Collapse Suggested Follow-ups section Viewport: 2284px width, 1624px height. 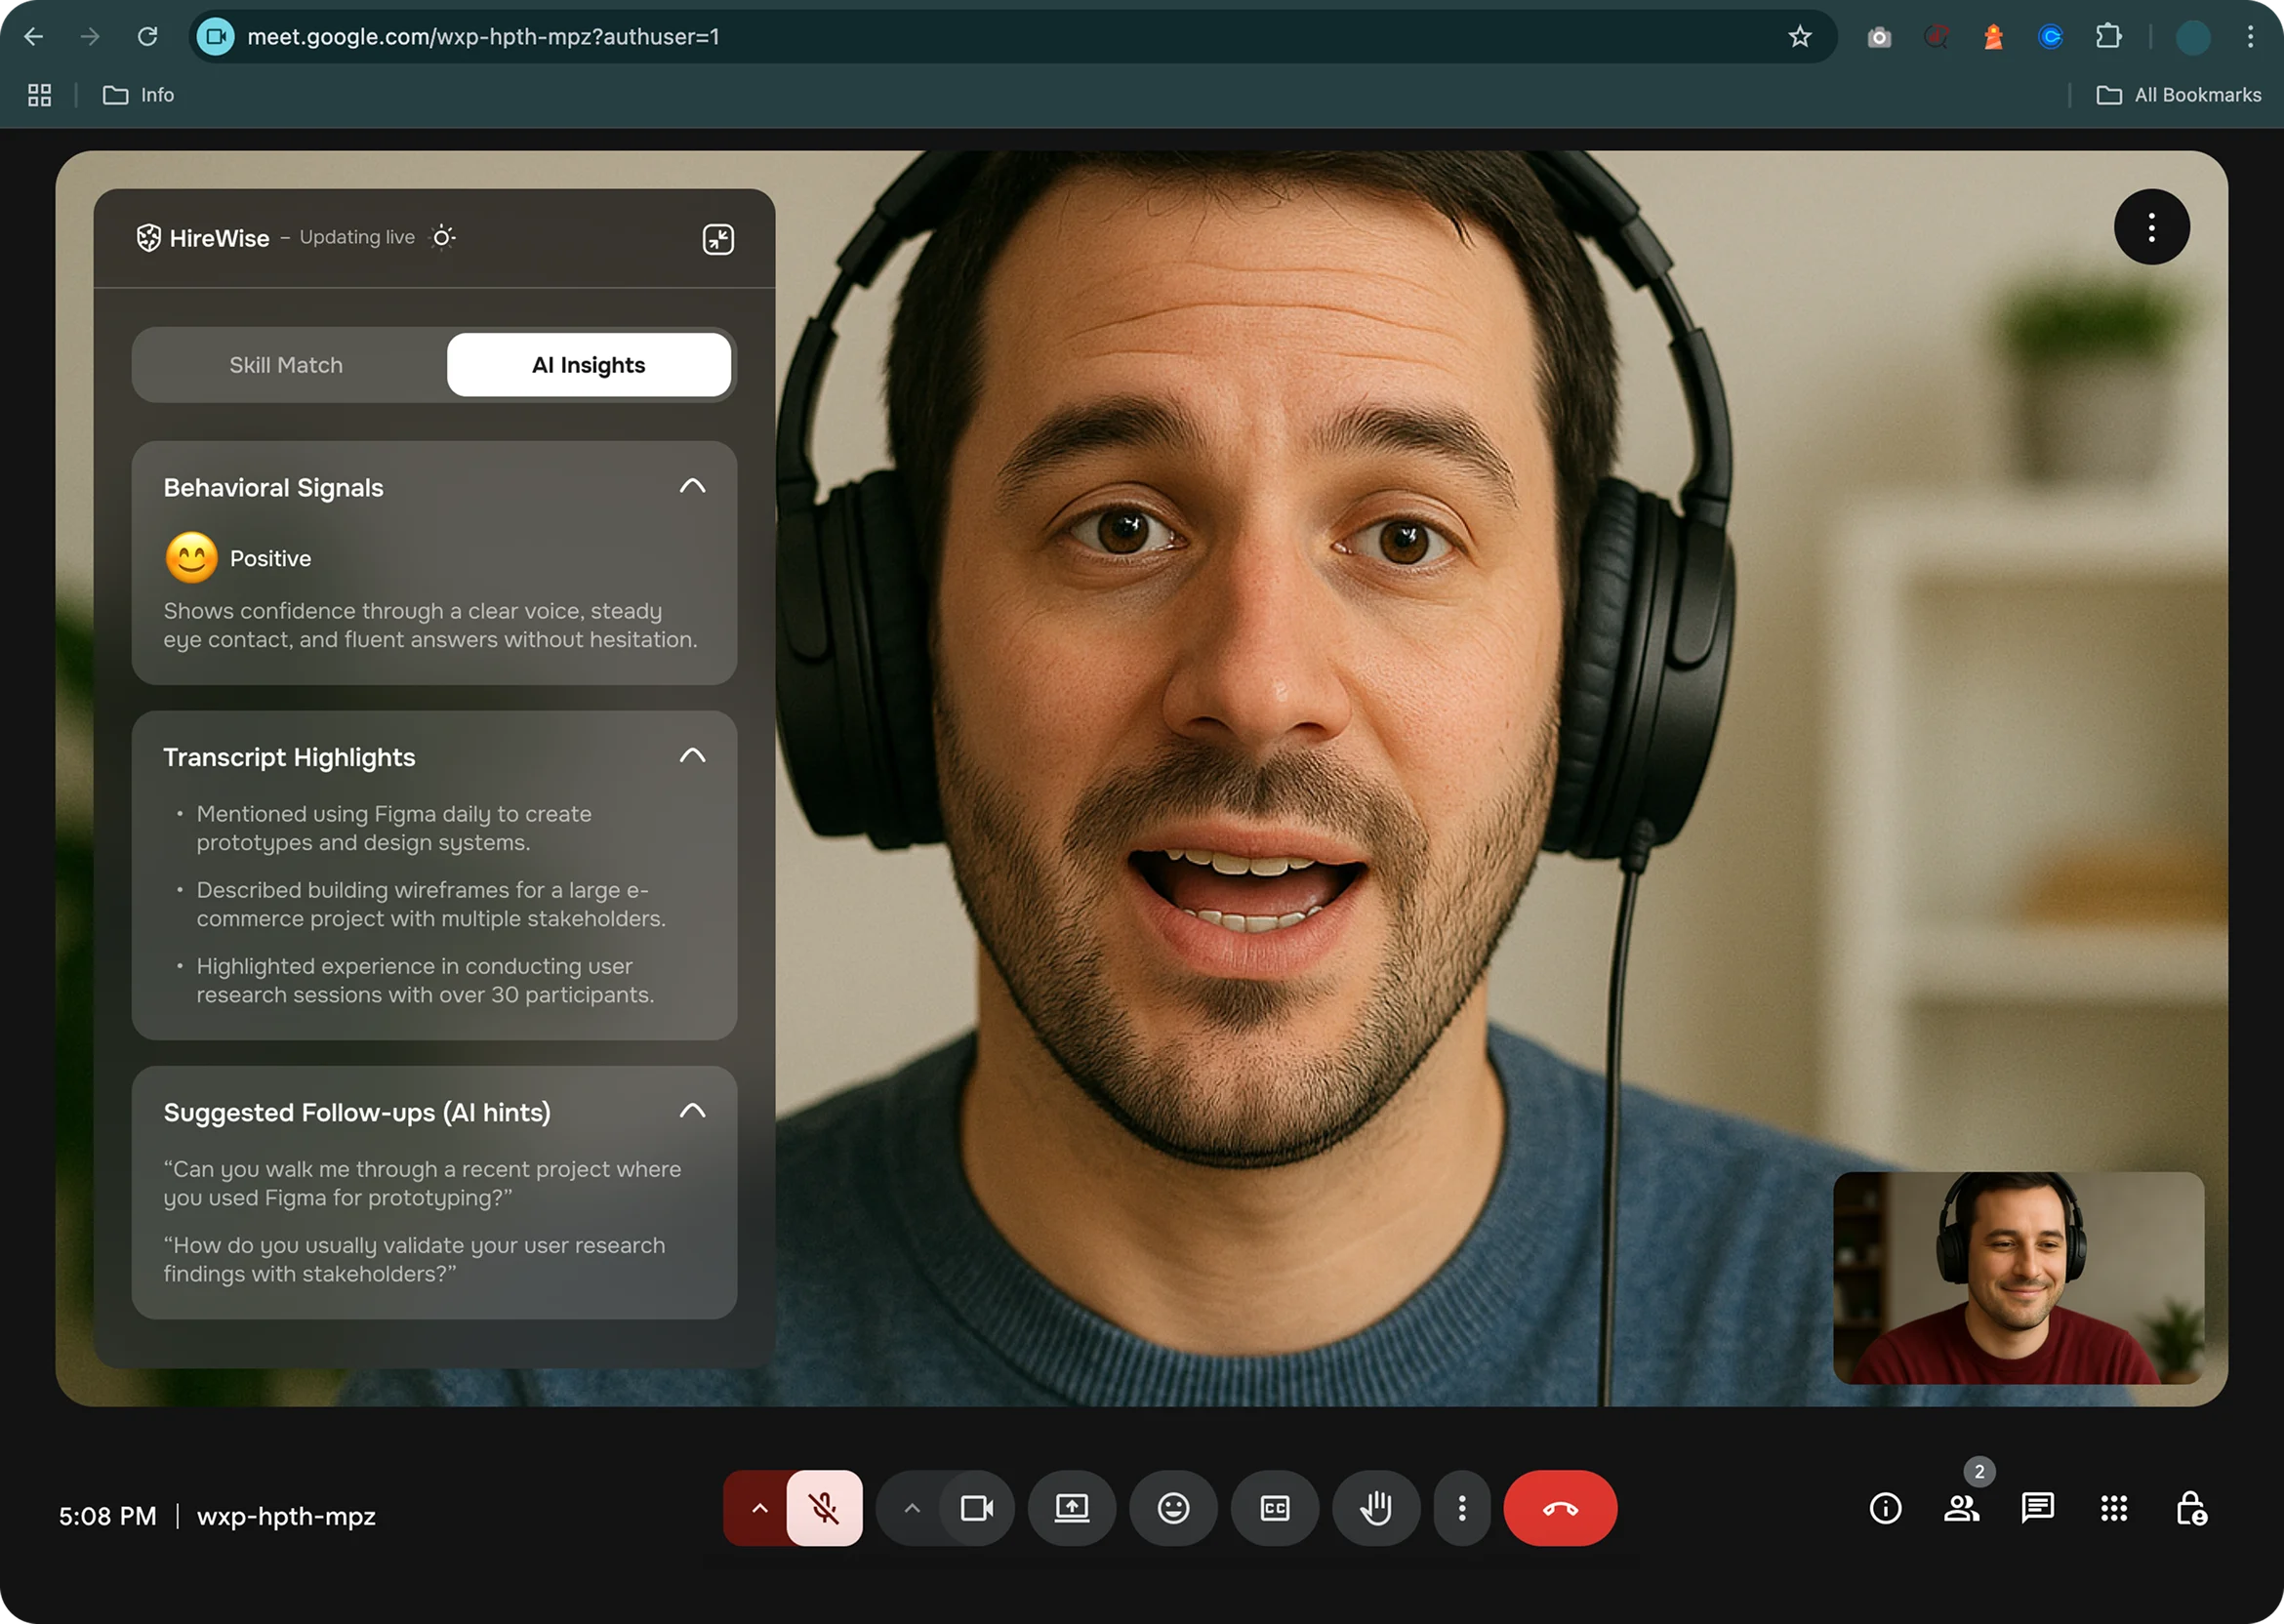pos(692,1111)
